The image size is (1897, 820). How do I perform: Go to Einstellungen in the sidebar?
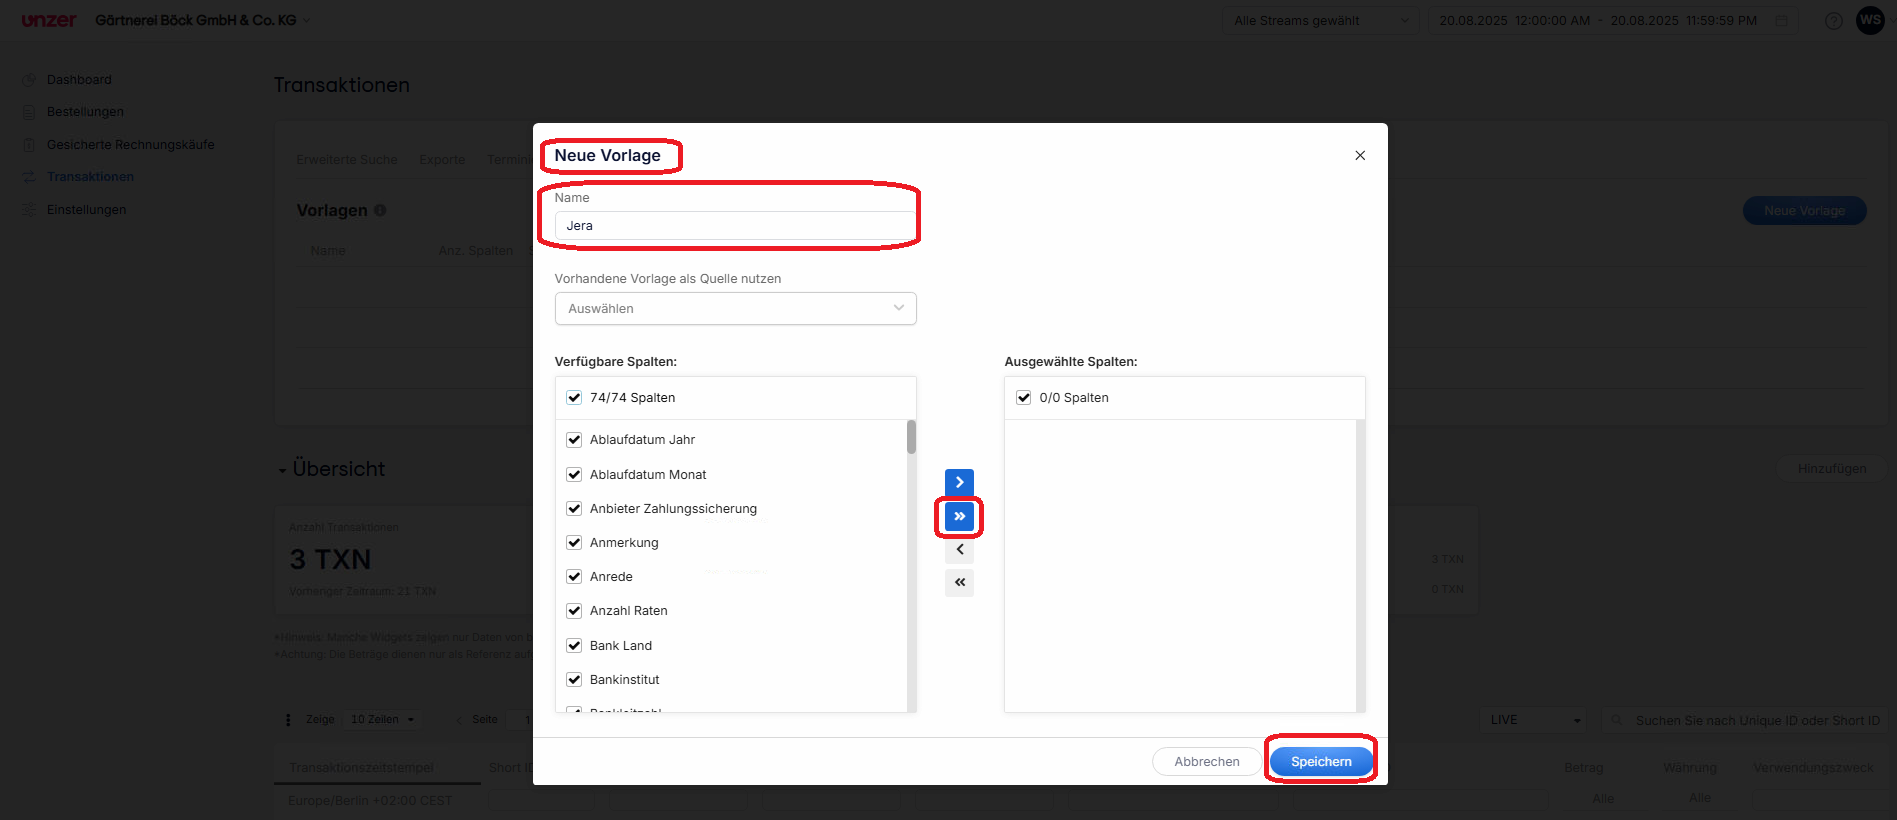(86, 210)
